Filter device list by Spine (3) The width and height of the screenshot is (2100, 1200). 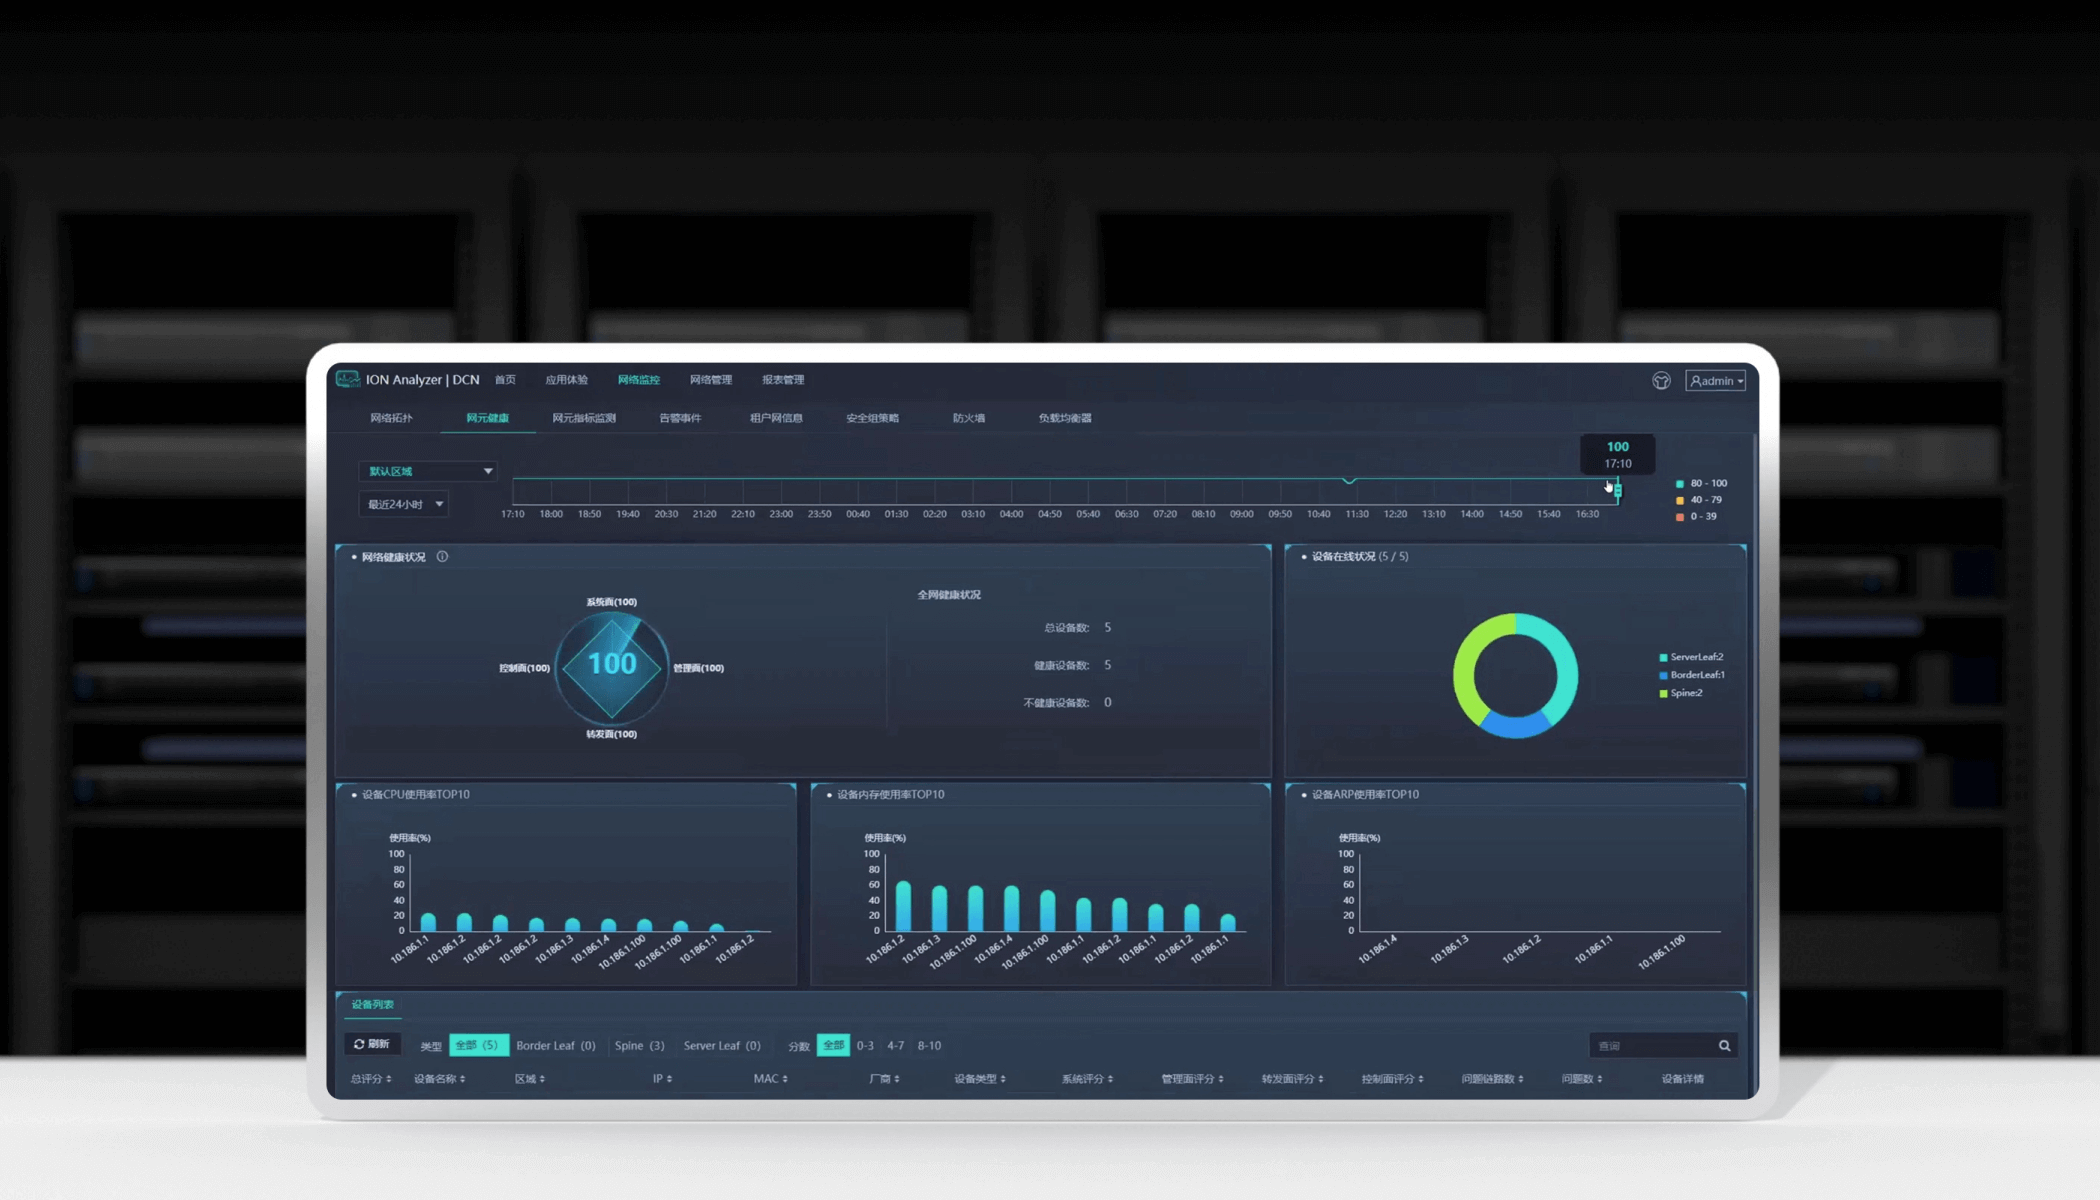tap(639, 1046)
